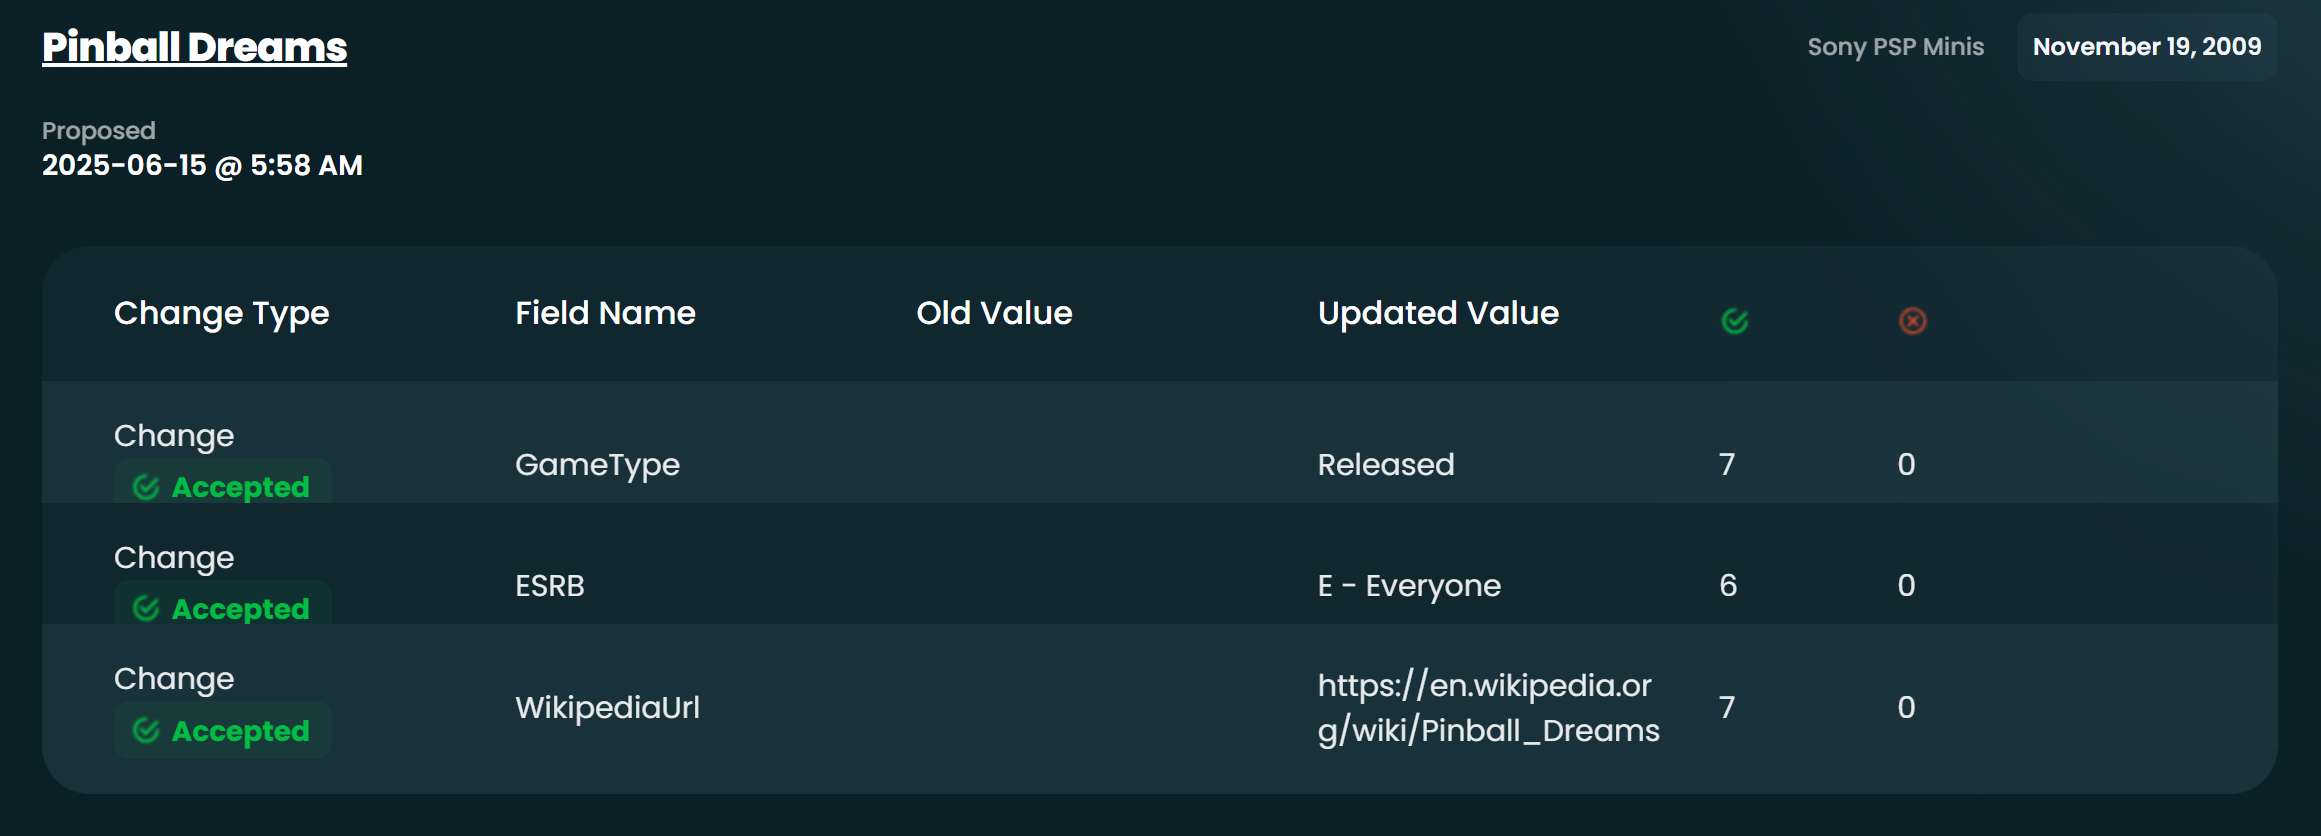Screen dimensions: 2321x836
Task: Select the ESRB field name cell
Action: 549,586
